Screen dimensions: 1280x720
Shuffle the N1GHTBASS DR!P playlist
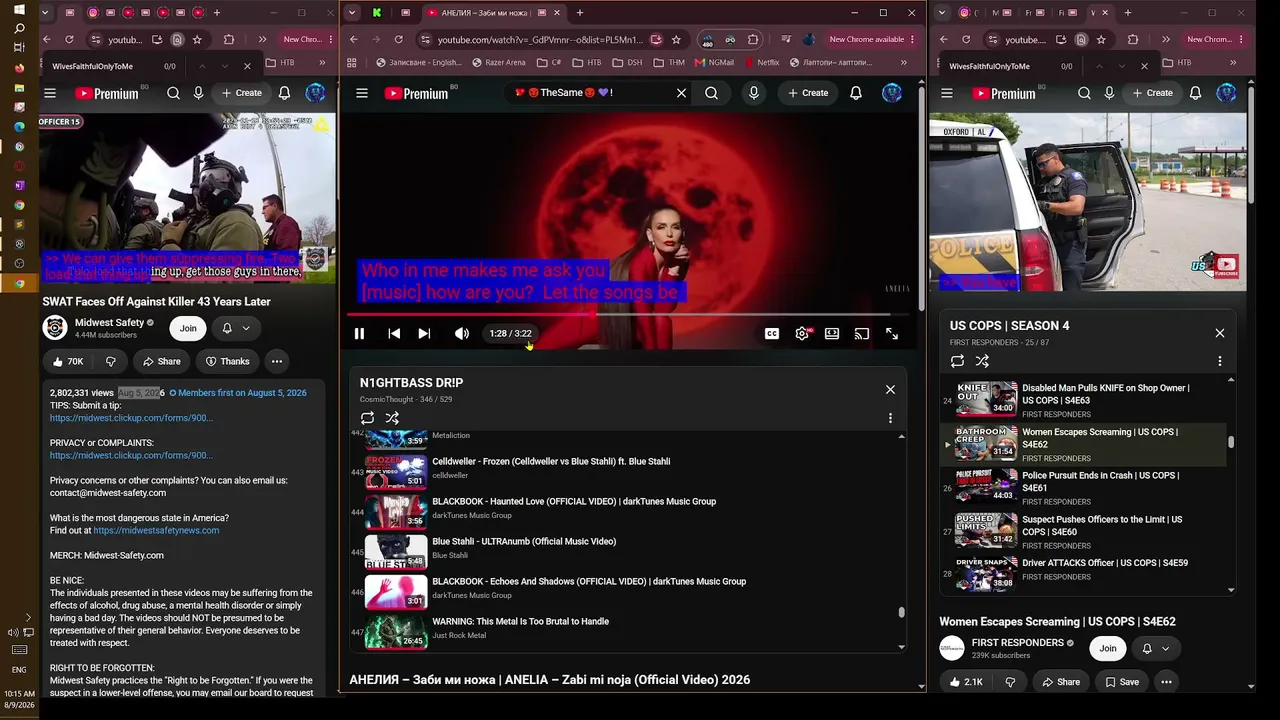point(392,418)
